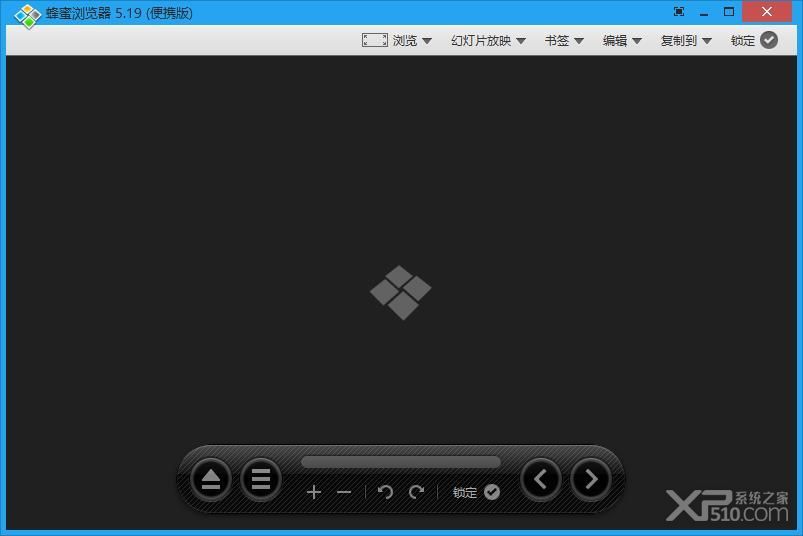Click the Honeyview logo in the title bar

coord(27,16)
